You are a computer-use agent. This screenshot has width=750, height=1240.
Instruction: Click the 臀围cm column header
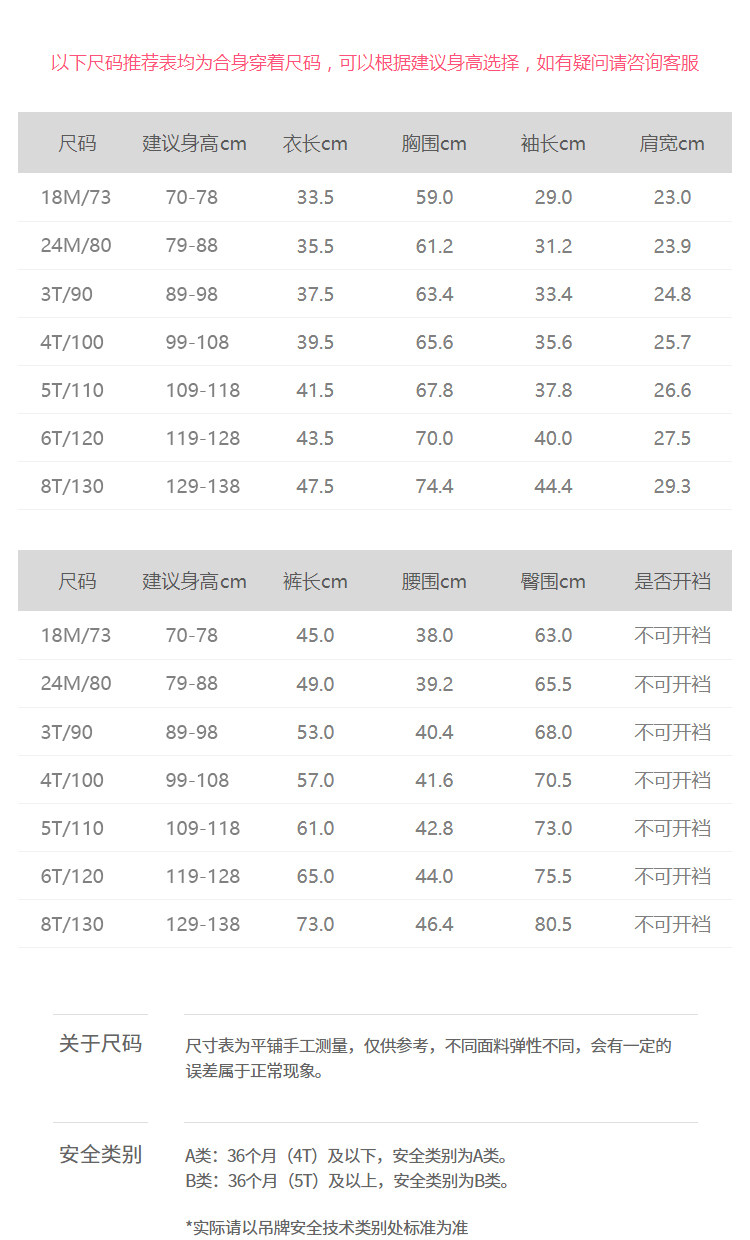[x=553, y=581]
